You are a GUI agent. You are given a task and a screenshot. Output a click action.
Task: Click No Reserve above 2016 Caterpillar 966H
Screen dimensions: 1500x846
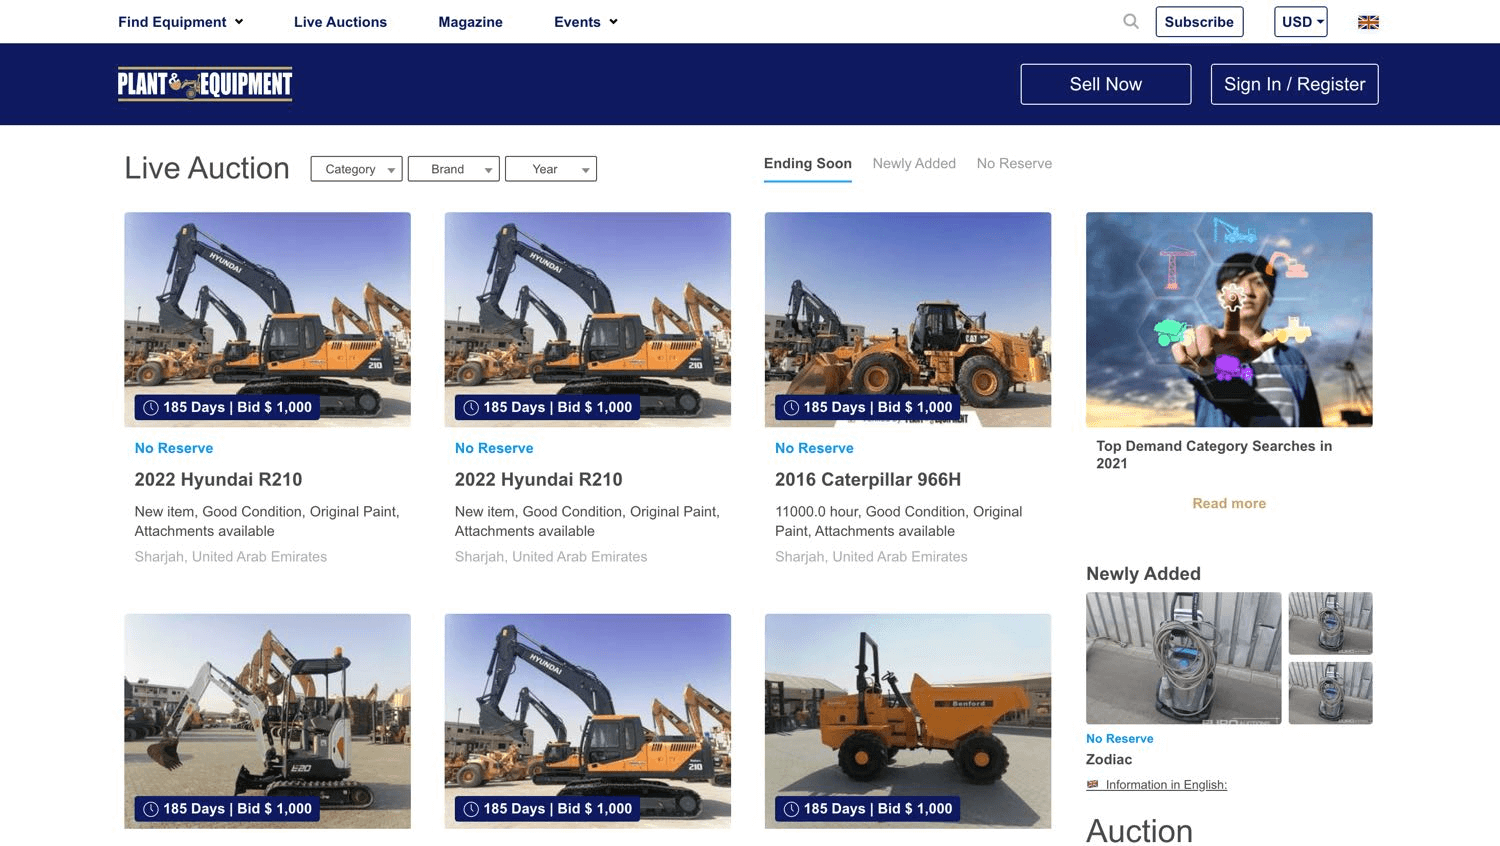814,448
